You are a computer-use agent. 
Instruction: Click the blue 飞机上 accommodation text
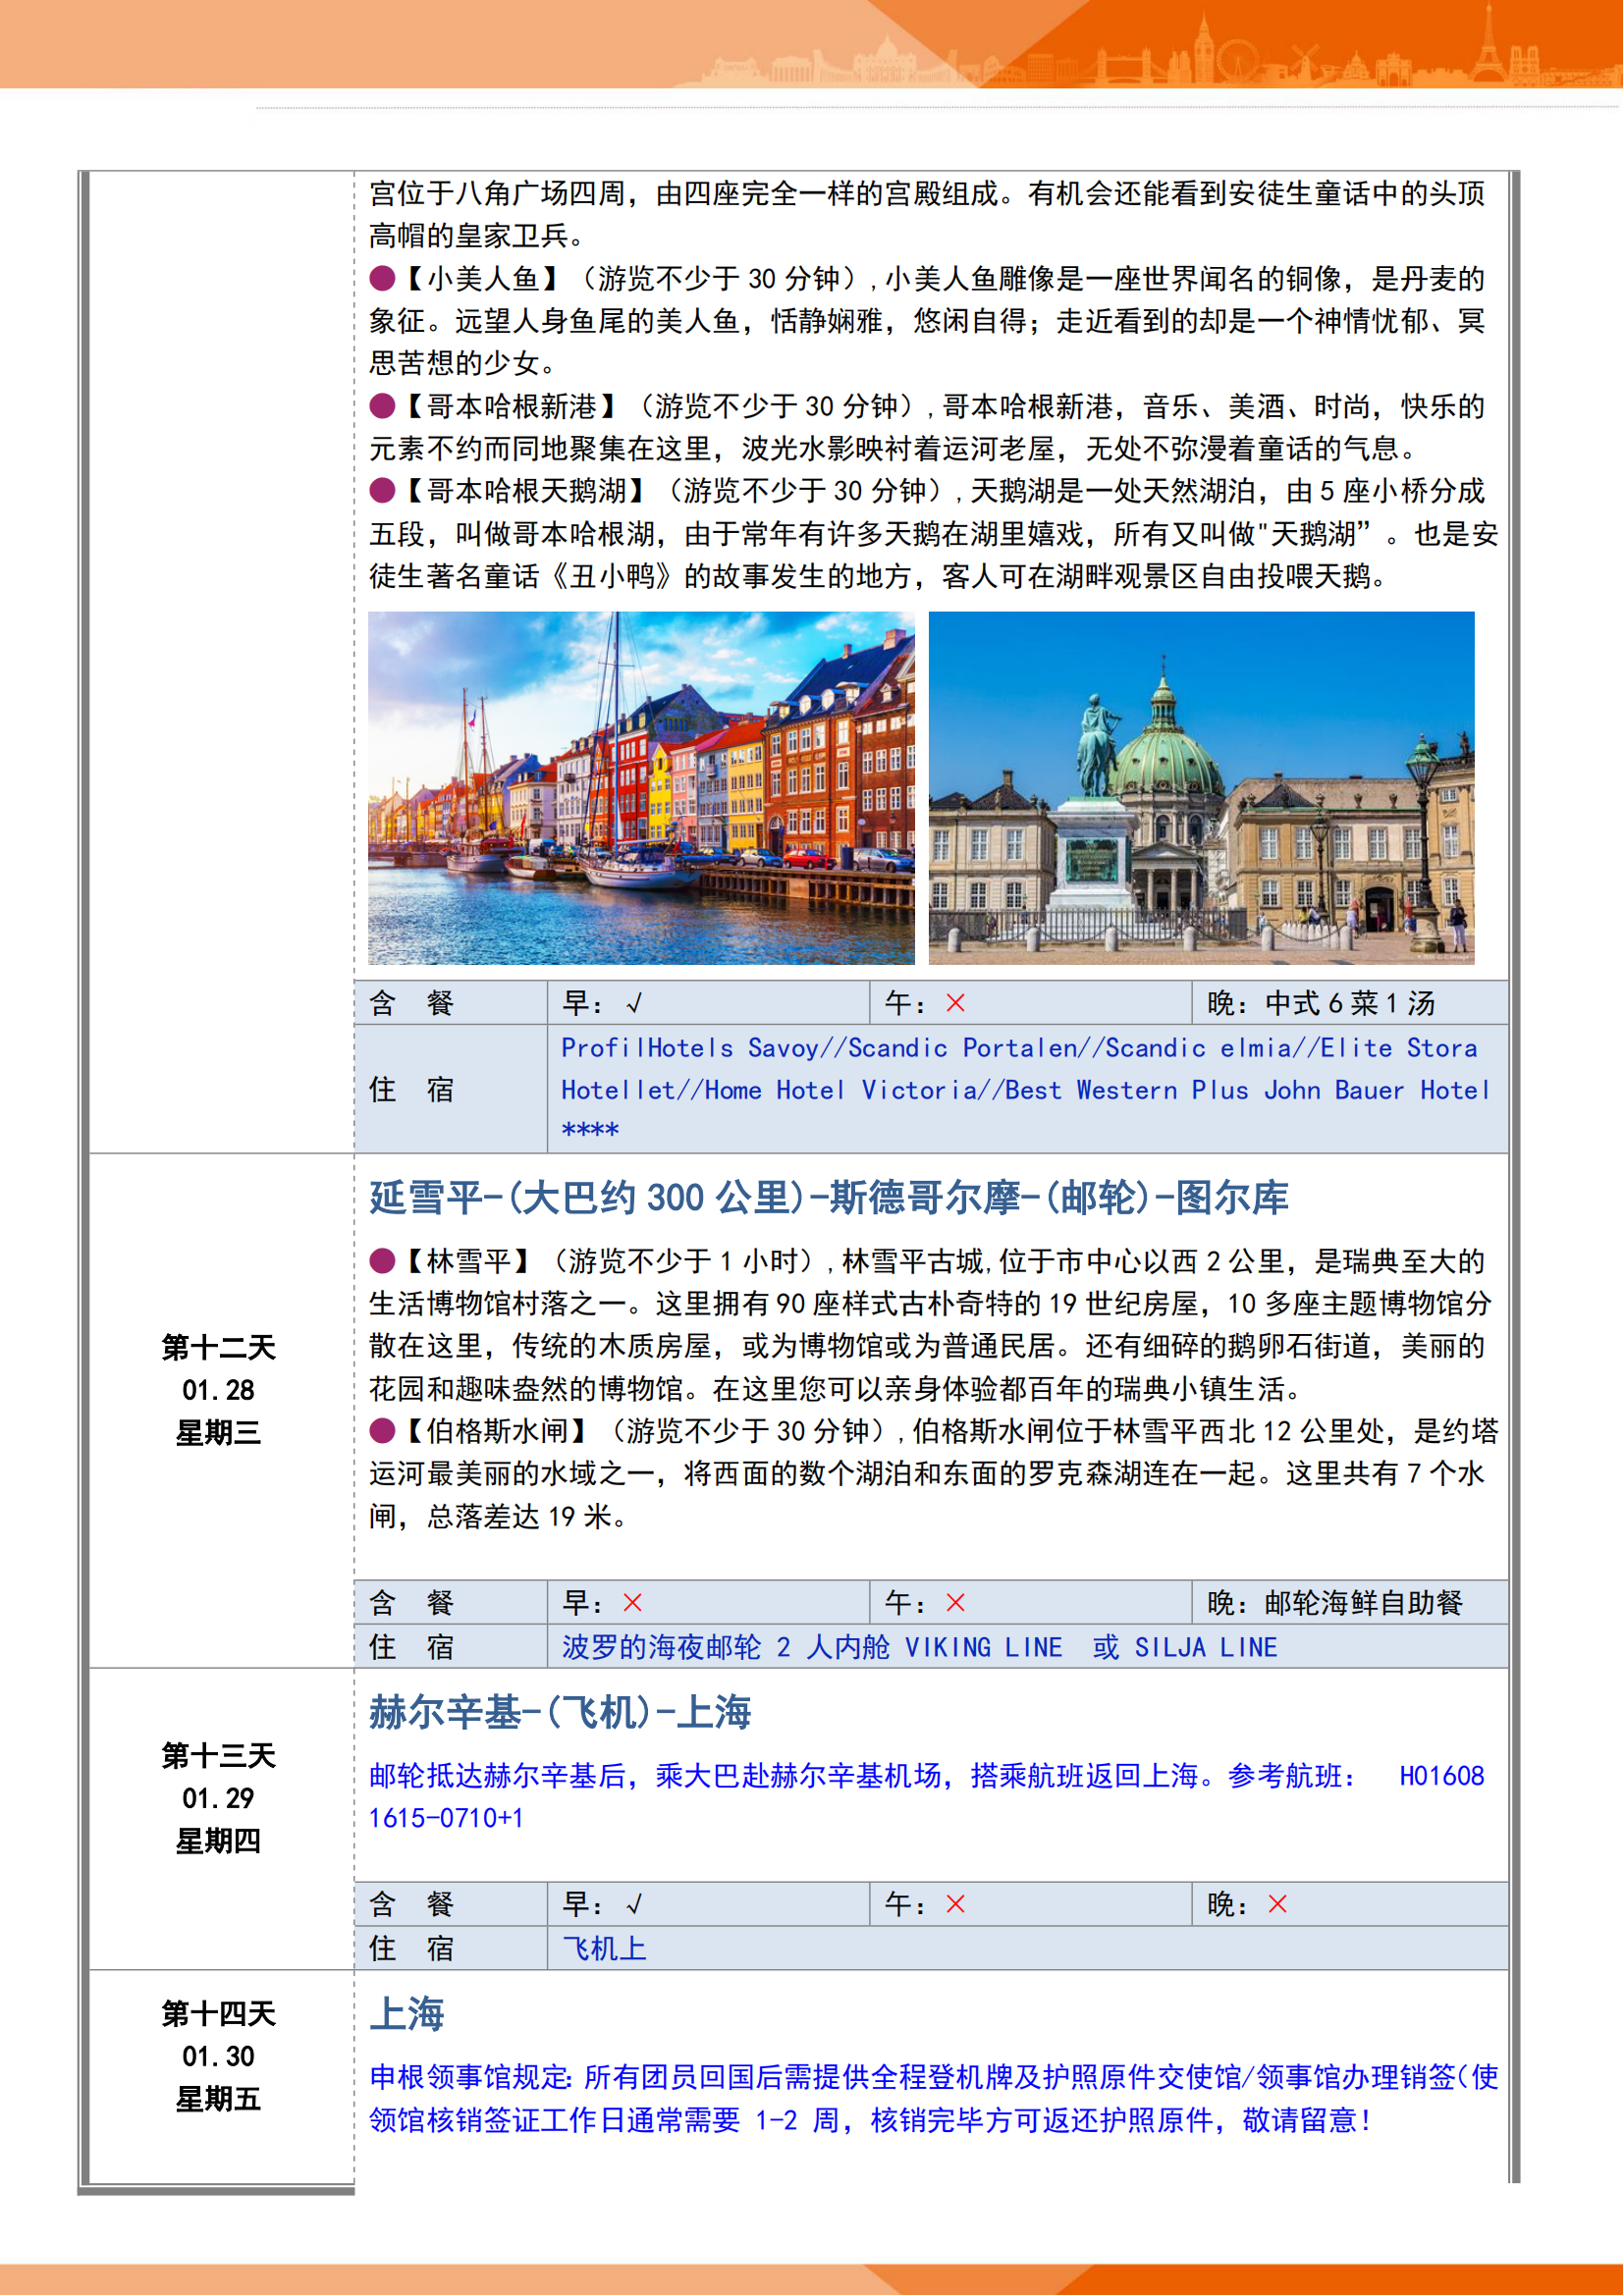pos(604,1948)
